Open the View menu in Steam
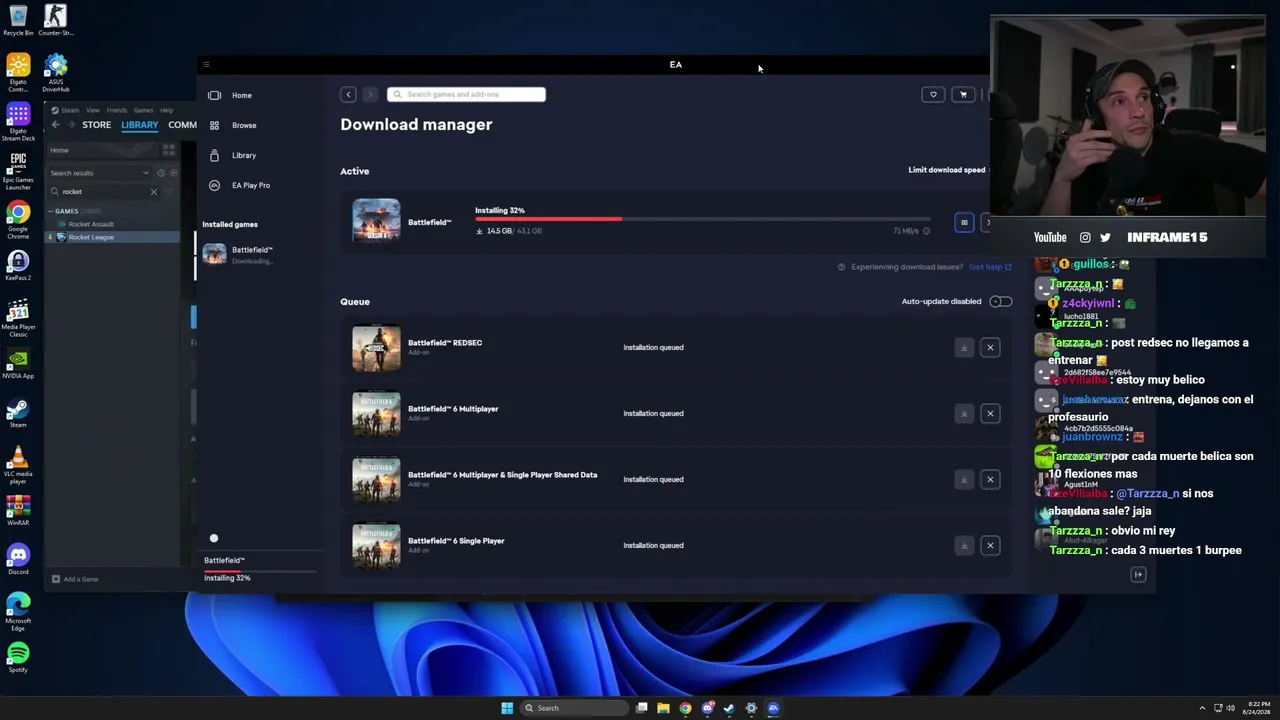 [x=92, y=110]
